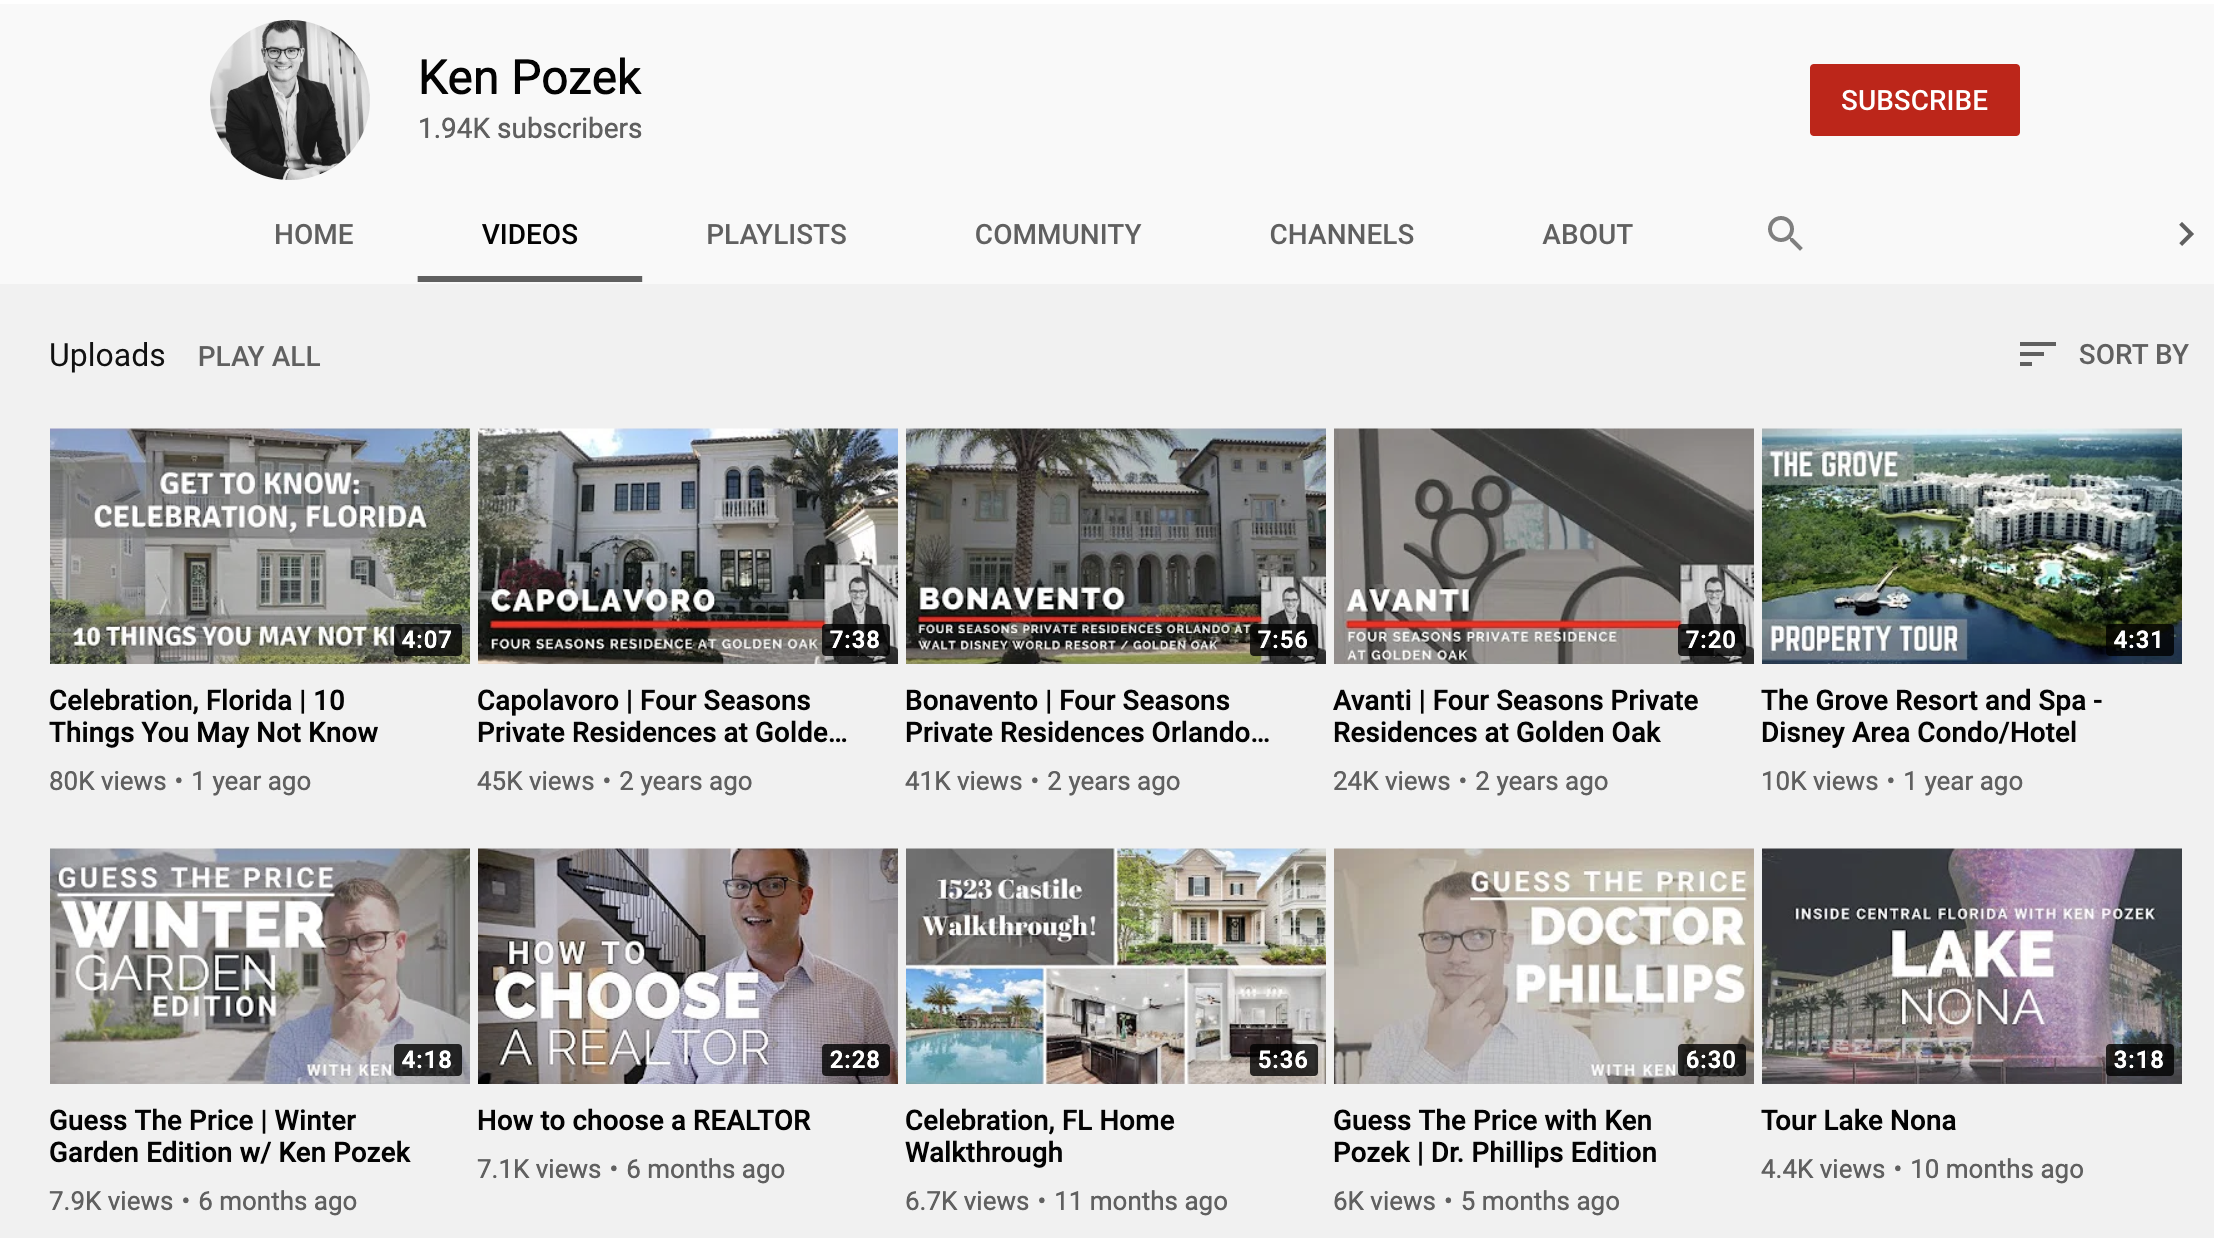
Task: Click '41K views • 2 years ago' text
Action: [x=1042, y=781]
